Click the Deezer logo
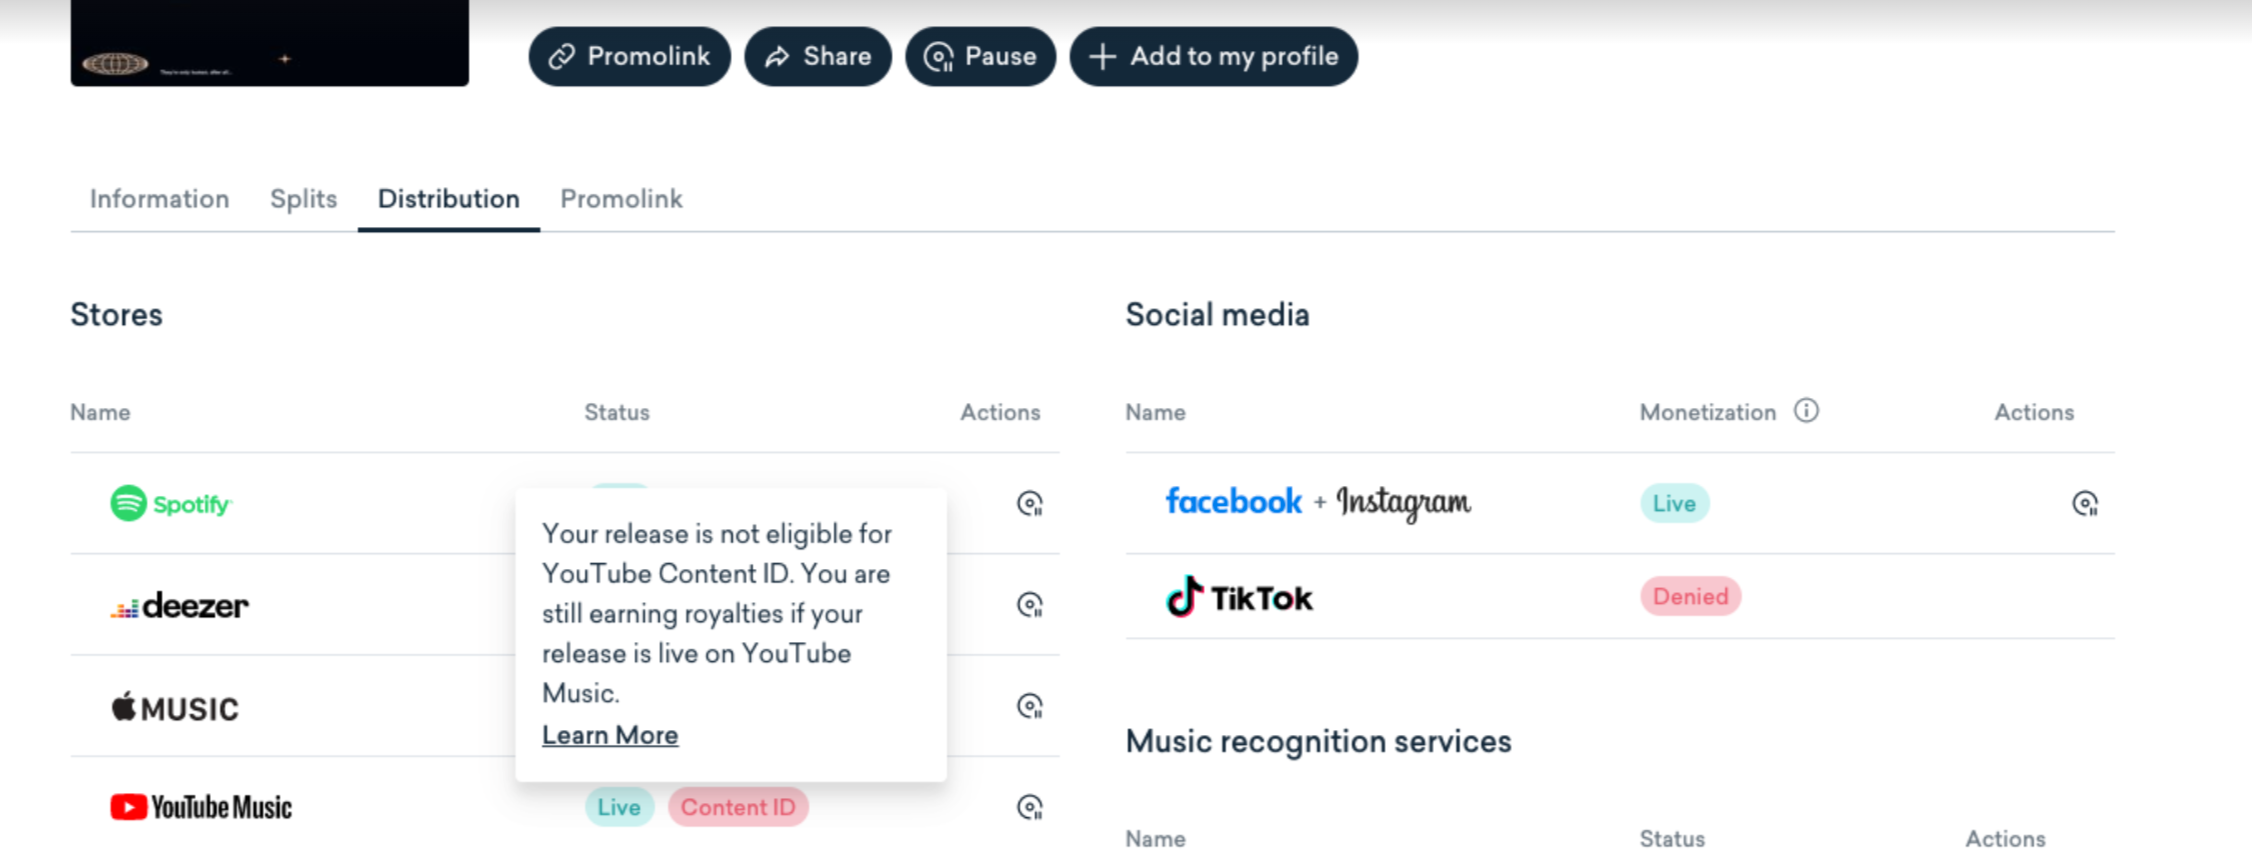 [x=179, y=605]
